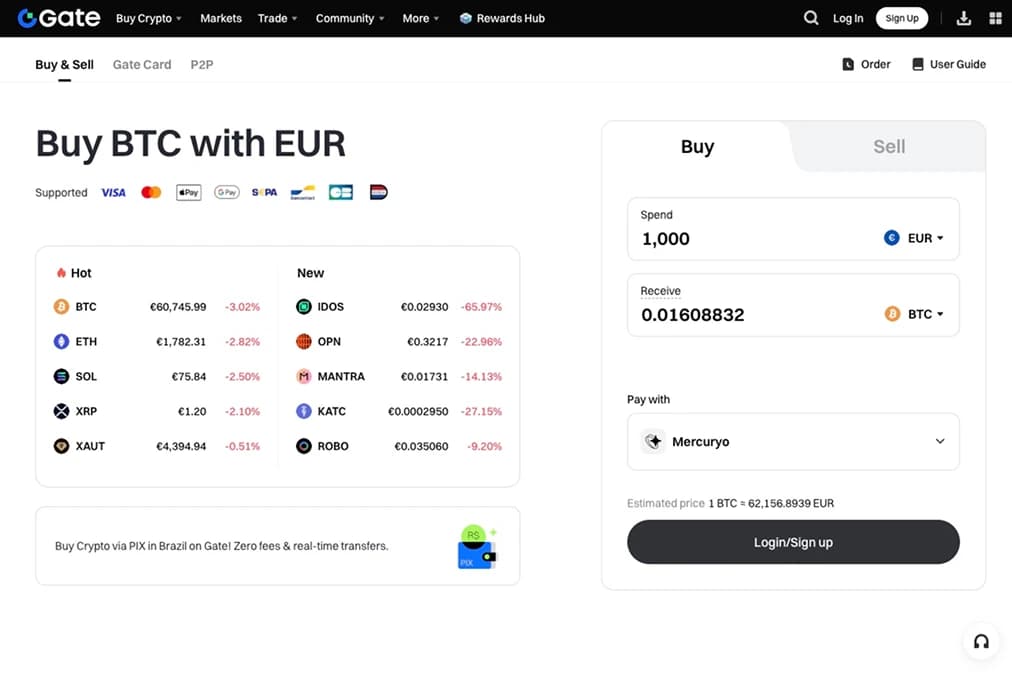Click the User Guide book icon

[x=918, y=64]
